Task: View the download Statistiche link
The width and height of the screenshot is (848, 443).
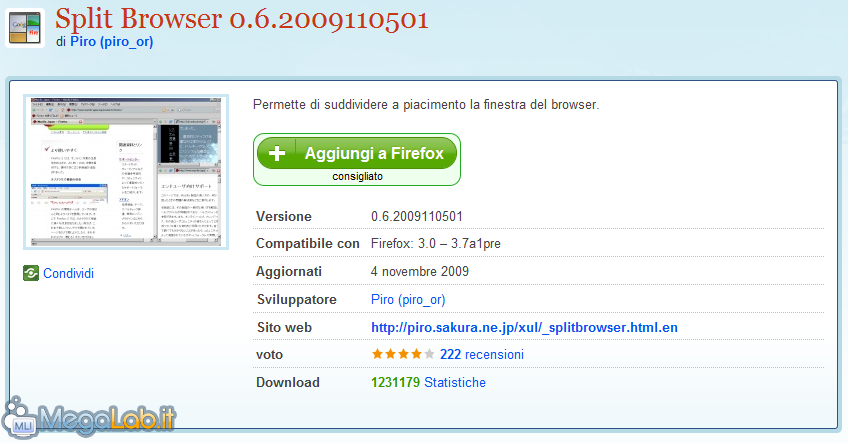Action: point(455,382)
